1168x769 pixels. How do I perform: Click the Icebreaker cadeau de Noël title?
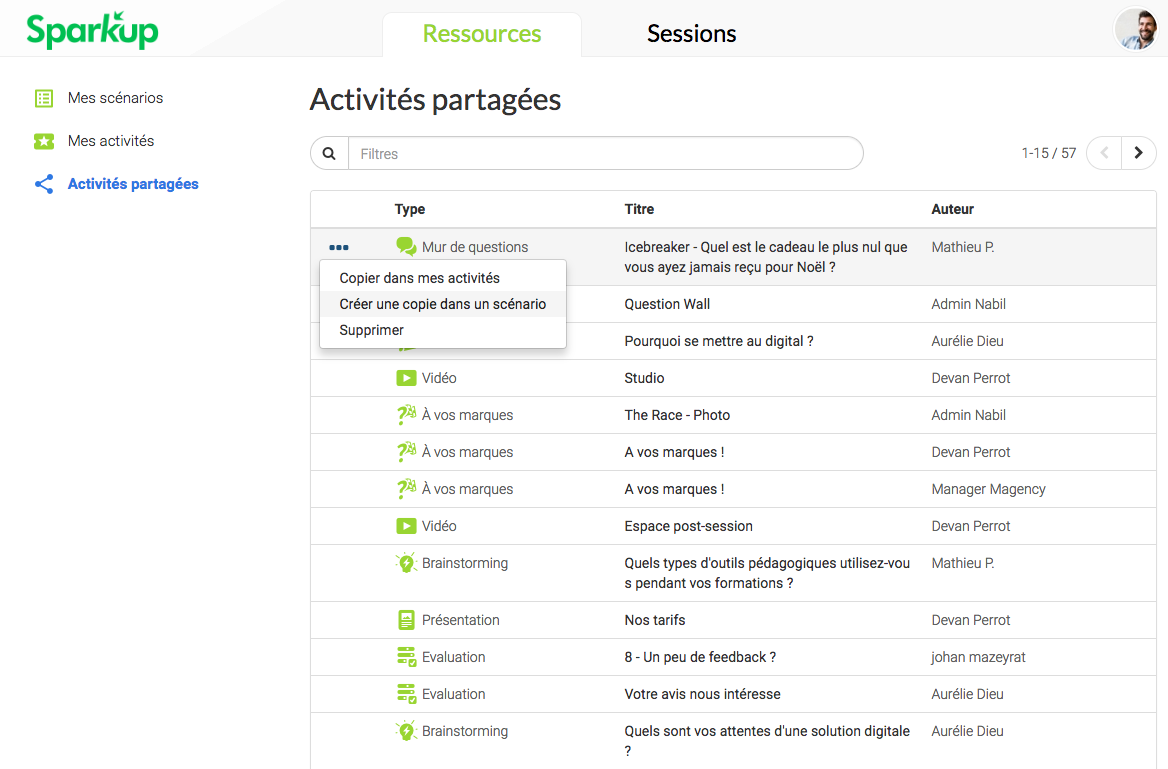point(766,257)
